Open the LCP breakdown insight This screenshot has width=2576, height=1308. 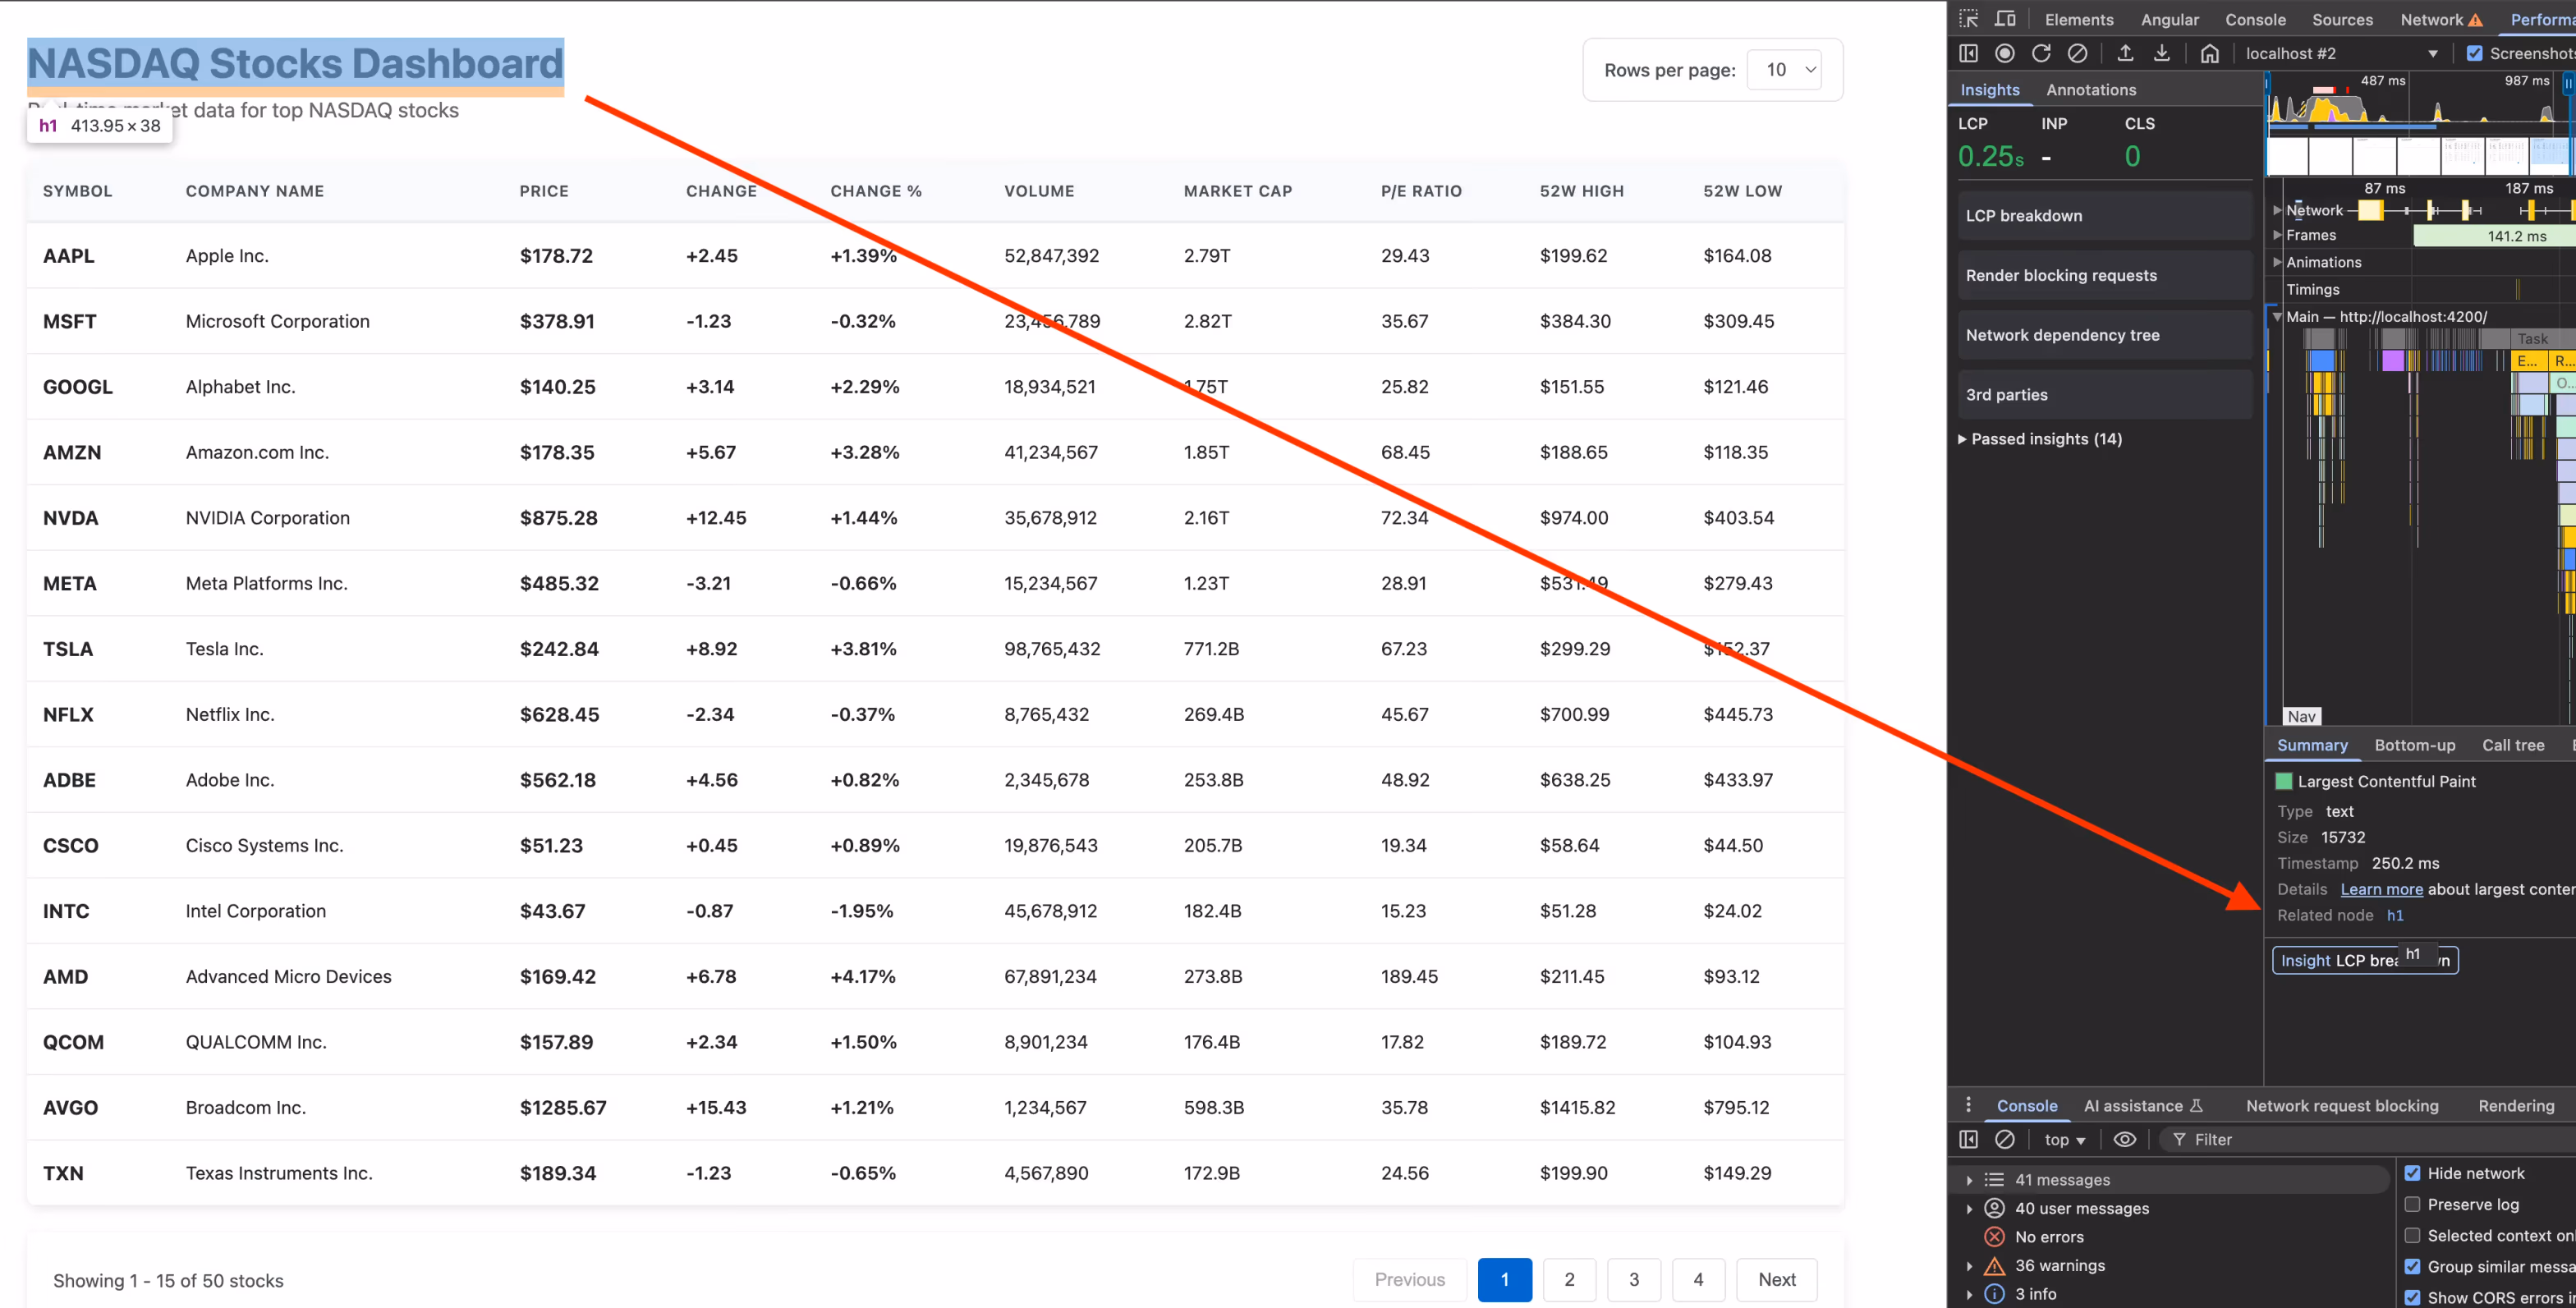click(2104, 215)
